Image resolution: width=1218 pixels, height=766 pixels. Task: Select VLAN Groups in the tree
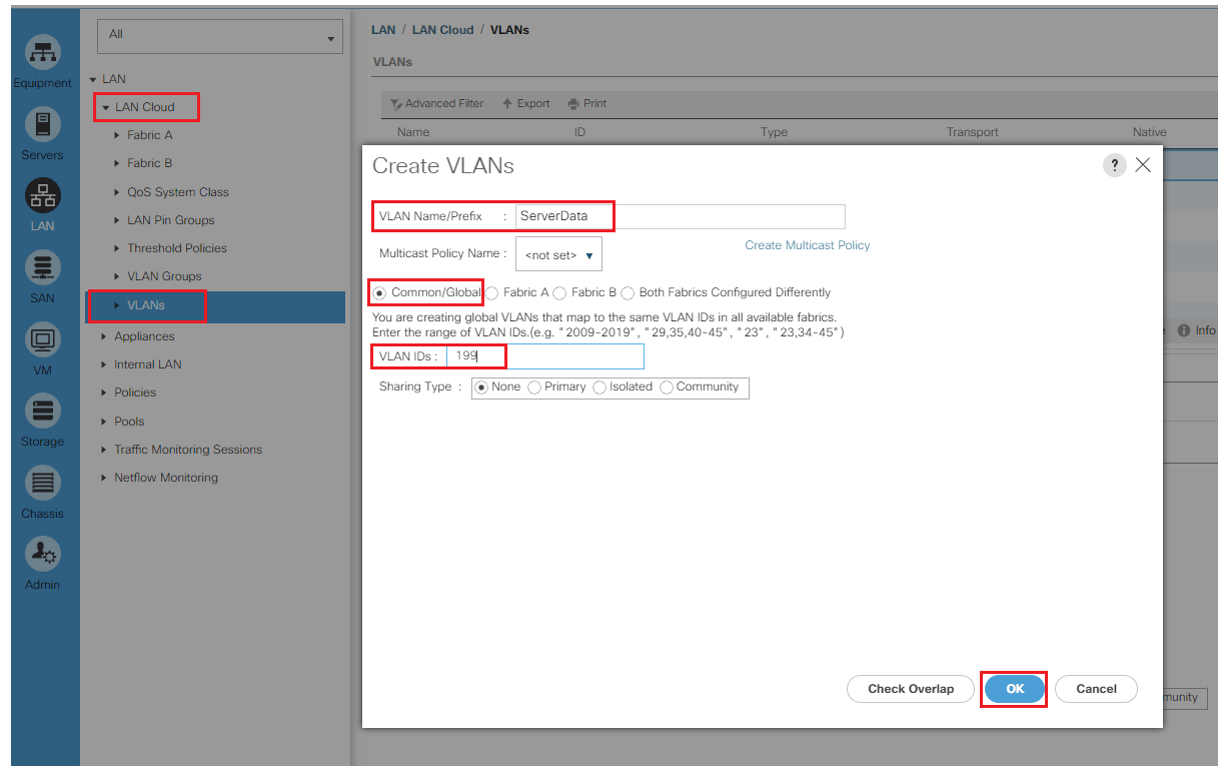coord(164,276)
